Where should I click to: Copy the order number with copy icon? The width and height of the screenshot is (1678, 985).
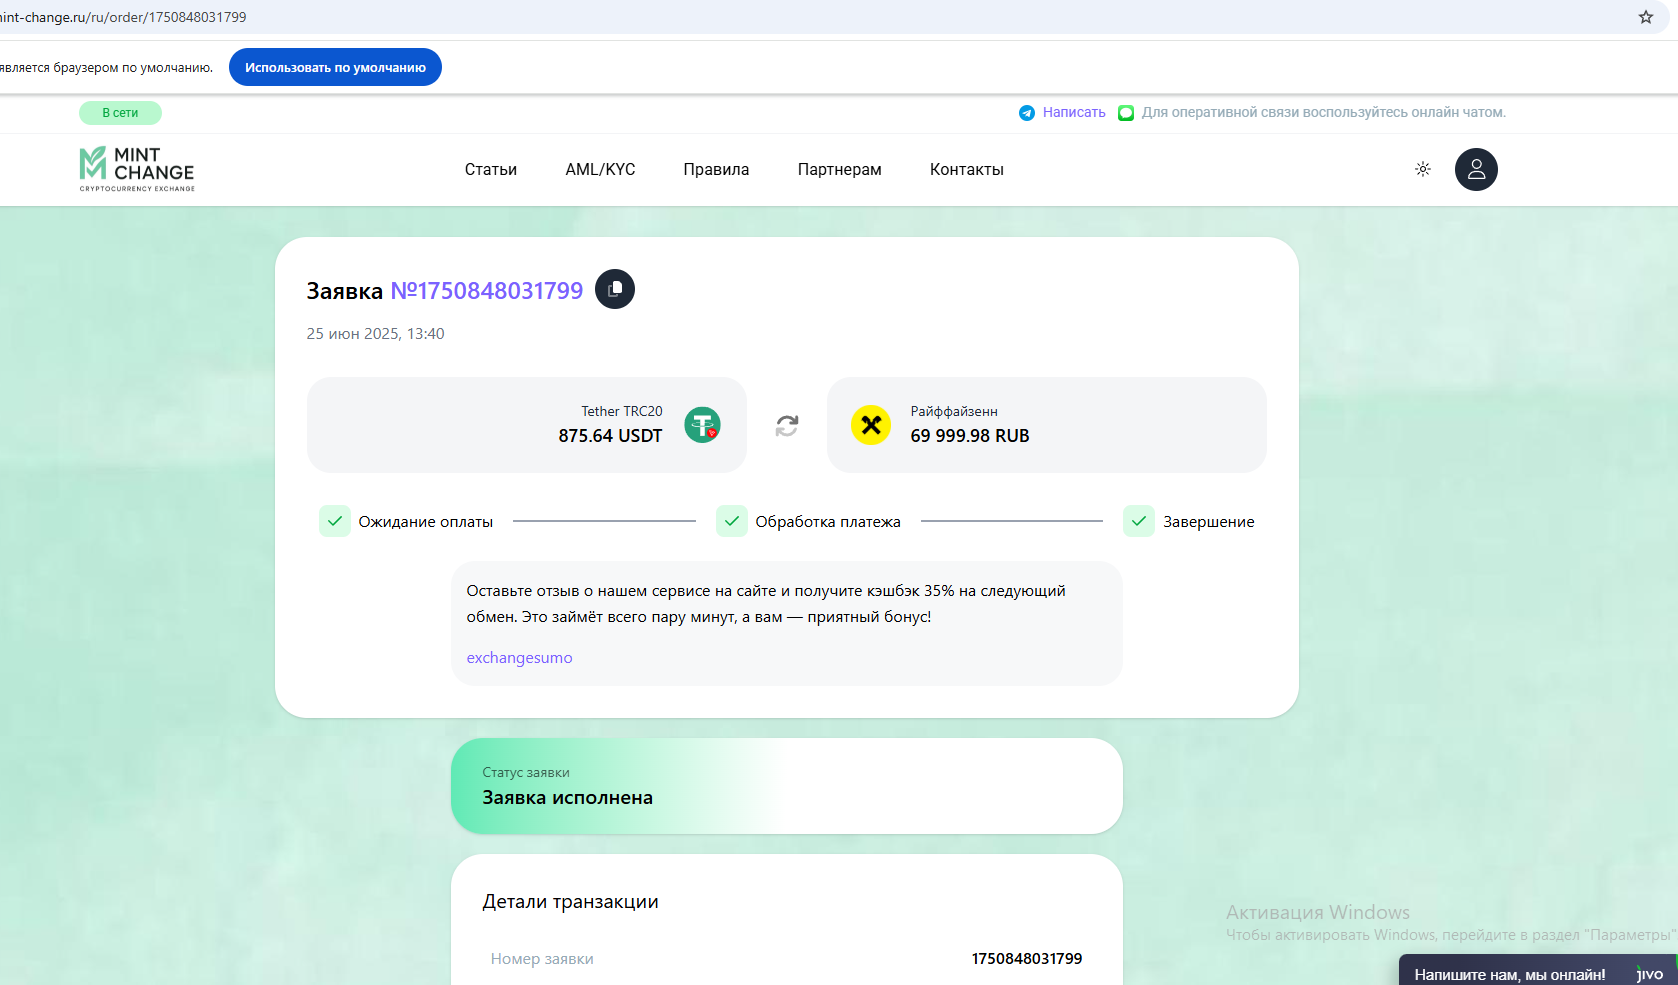[x=615, y=289]
